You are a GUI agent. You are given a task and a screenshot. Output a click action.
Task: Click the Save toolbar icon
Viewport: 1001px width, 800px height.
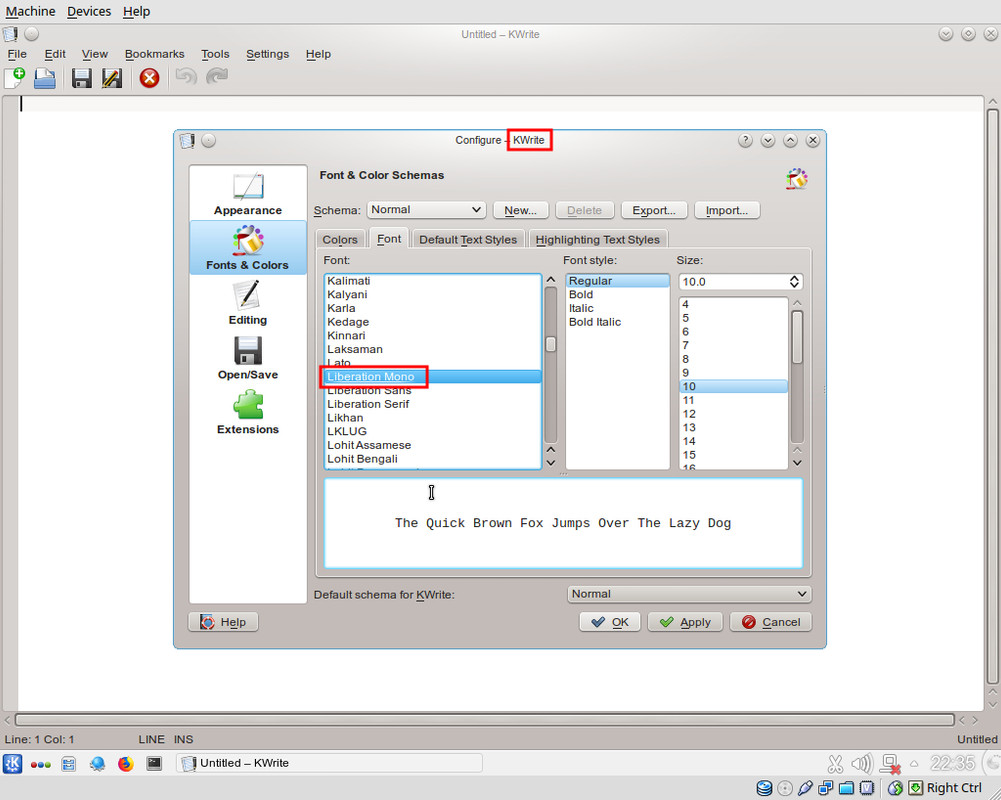tap(81, 78)
